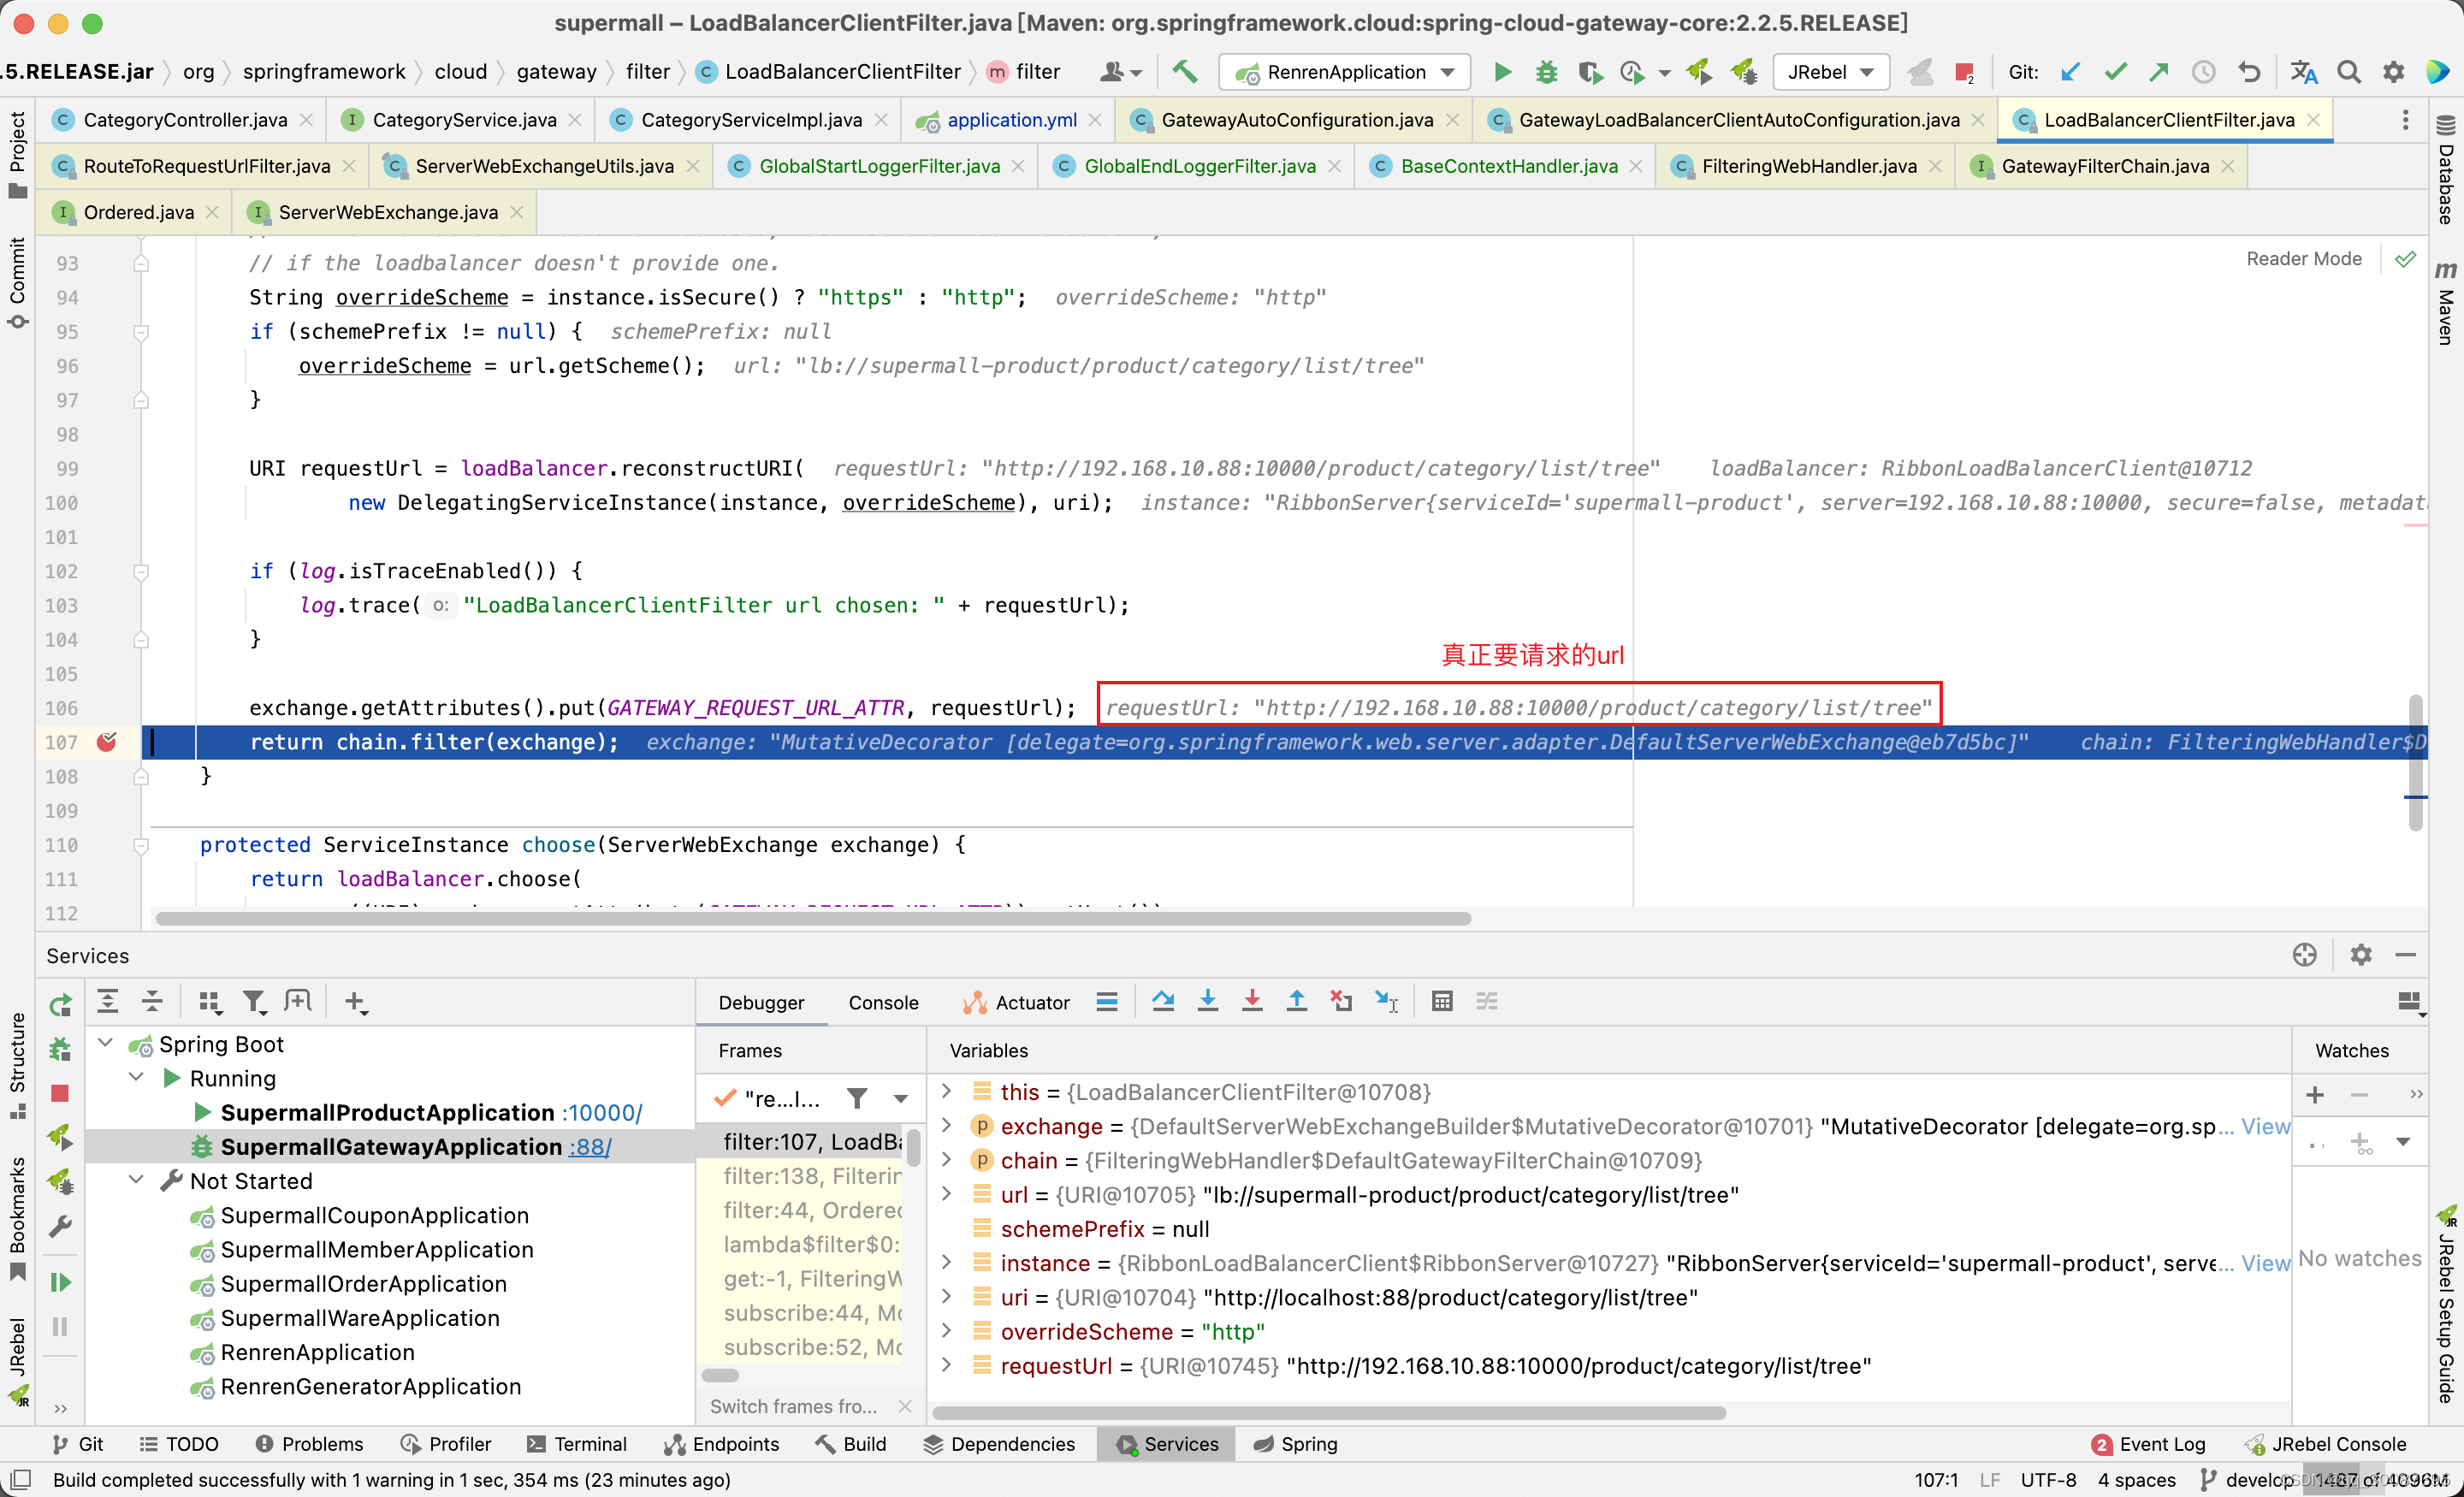The image size is (2464, 1497).
Task: Open Evaluate Expression calculator icon
Action: (x=1442, y=1001)
